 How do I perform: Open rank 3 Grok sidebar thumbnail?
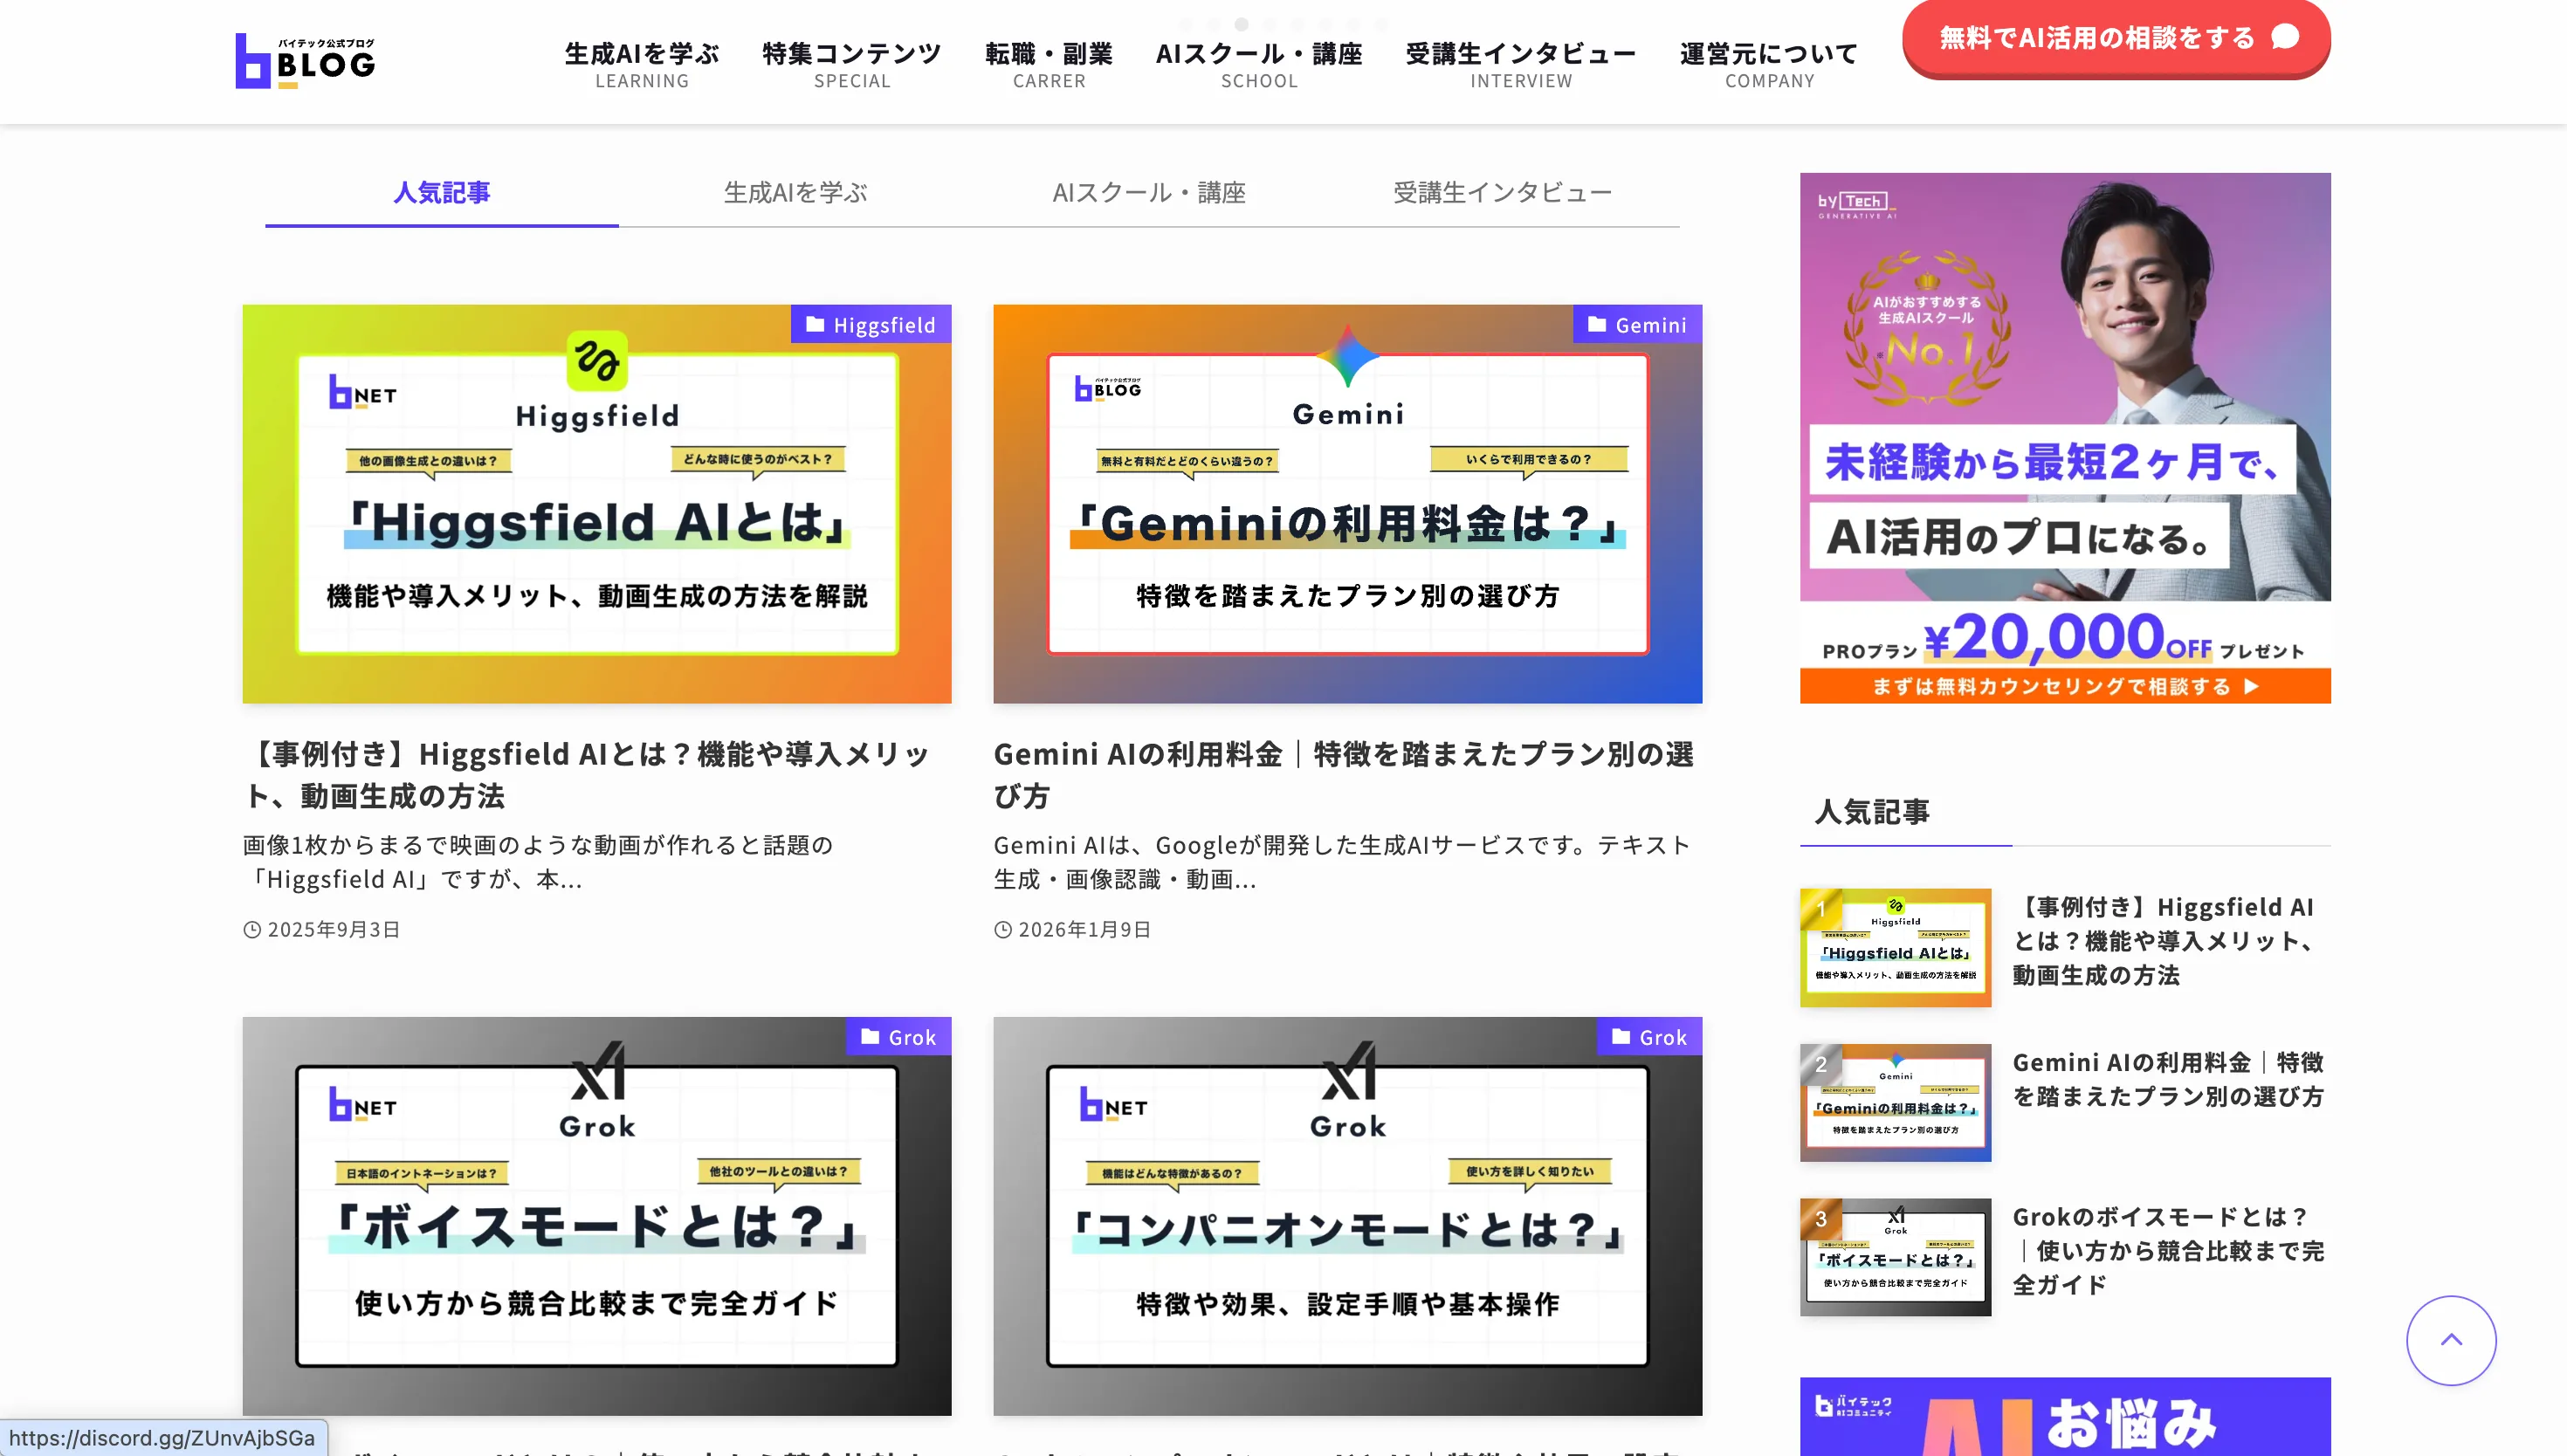(x=1895, y=1257)
